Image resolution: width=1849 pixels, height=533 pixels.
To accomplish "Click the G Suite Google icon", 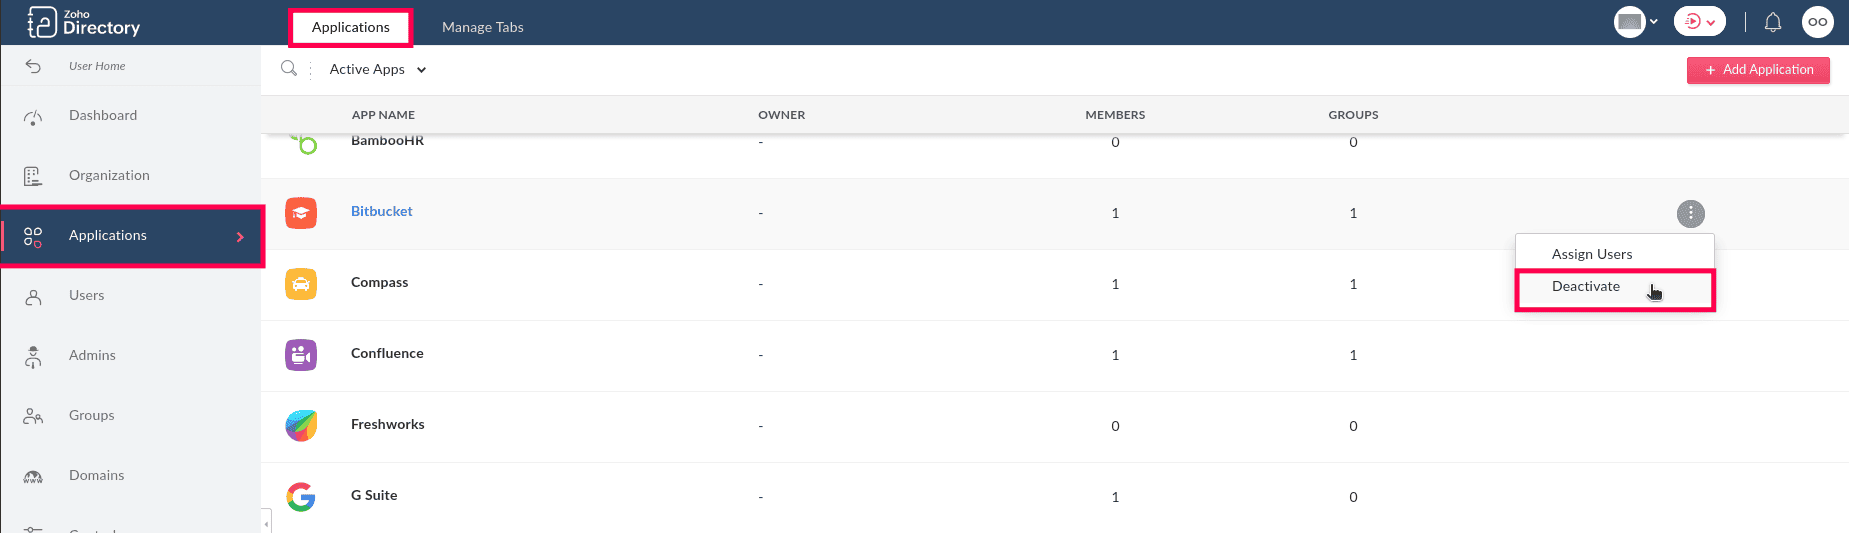I will click(301, 497).
